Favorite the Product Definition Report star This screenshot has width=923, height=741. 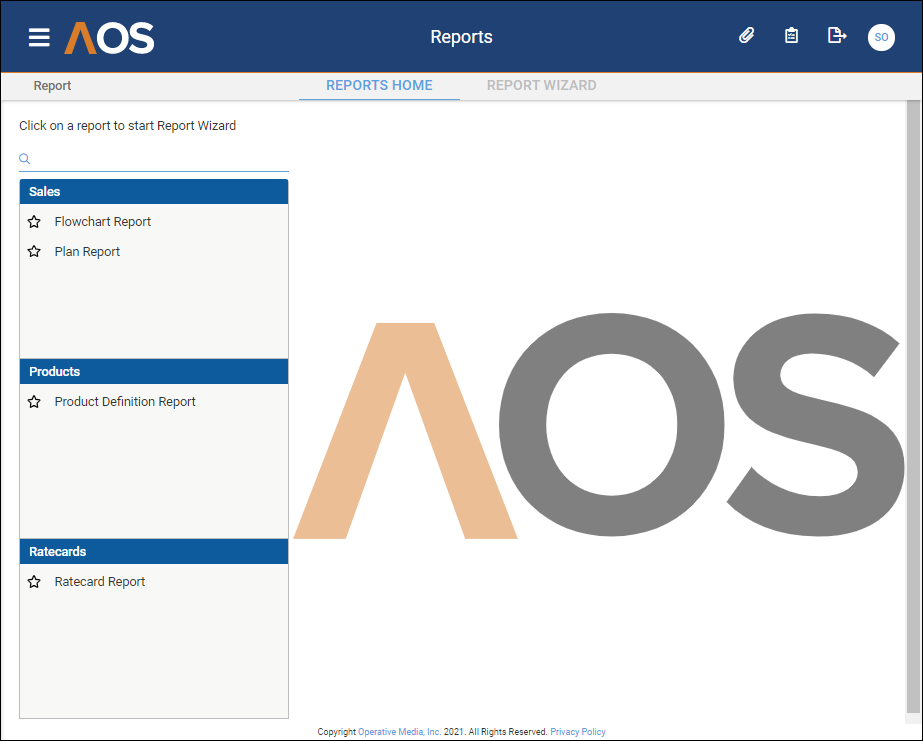[34, 402]
